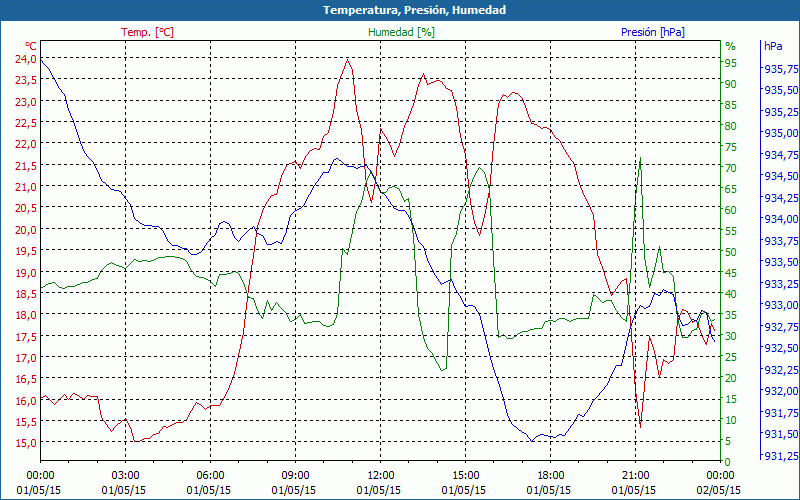
Task: Click pressure axis value '935,25'
Action: coord(781,111)
